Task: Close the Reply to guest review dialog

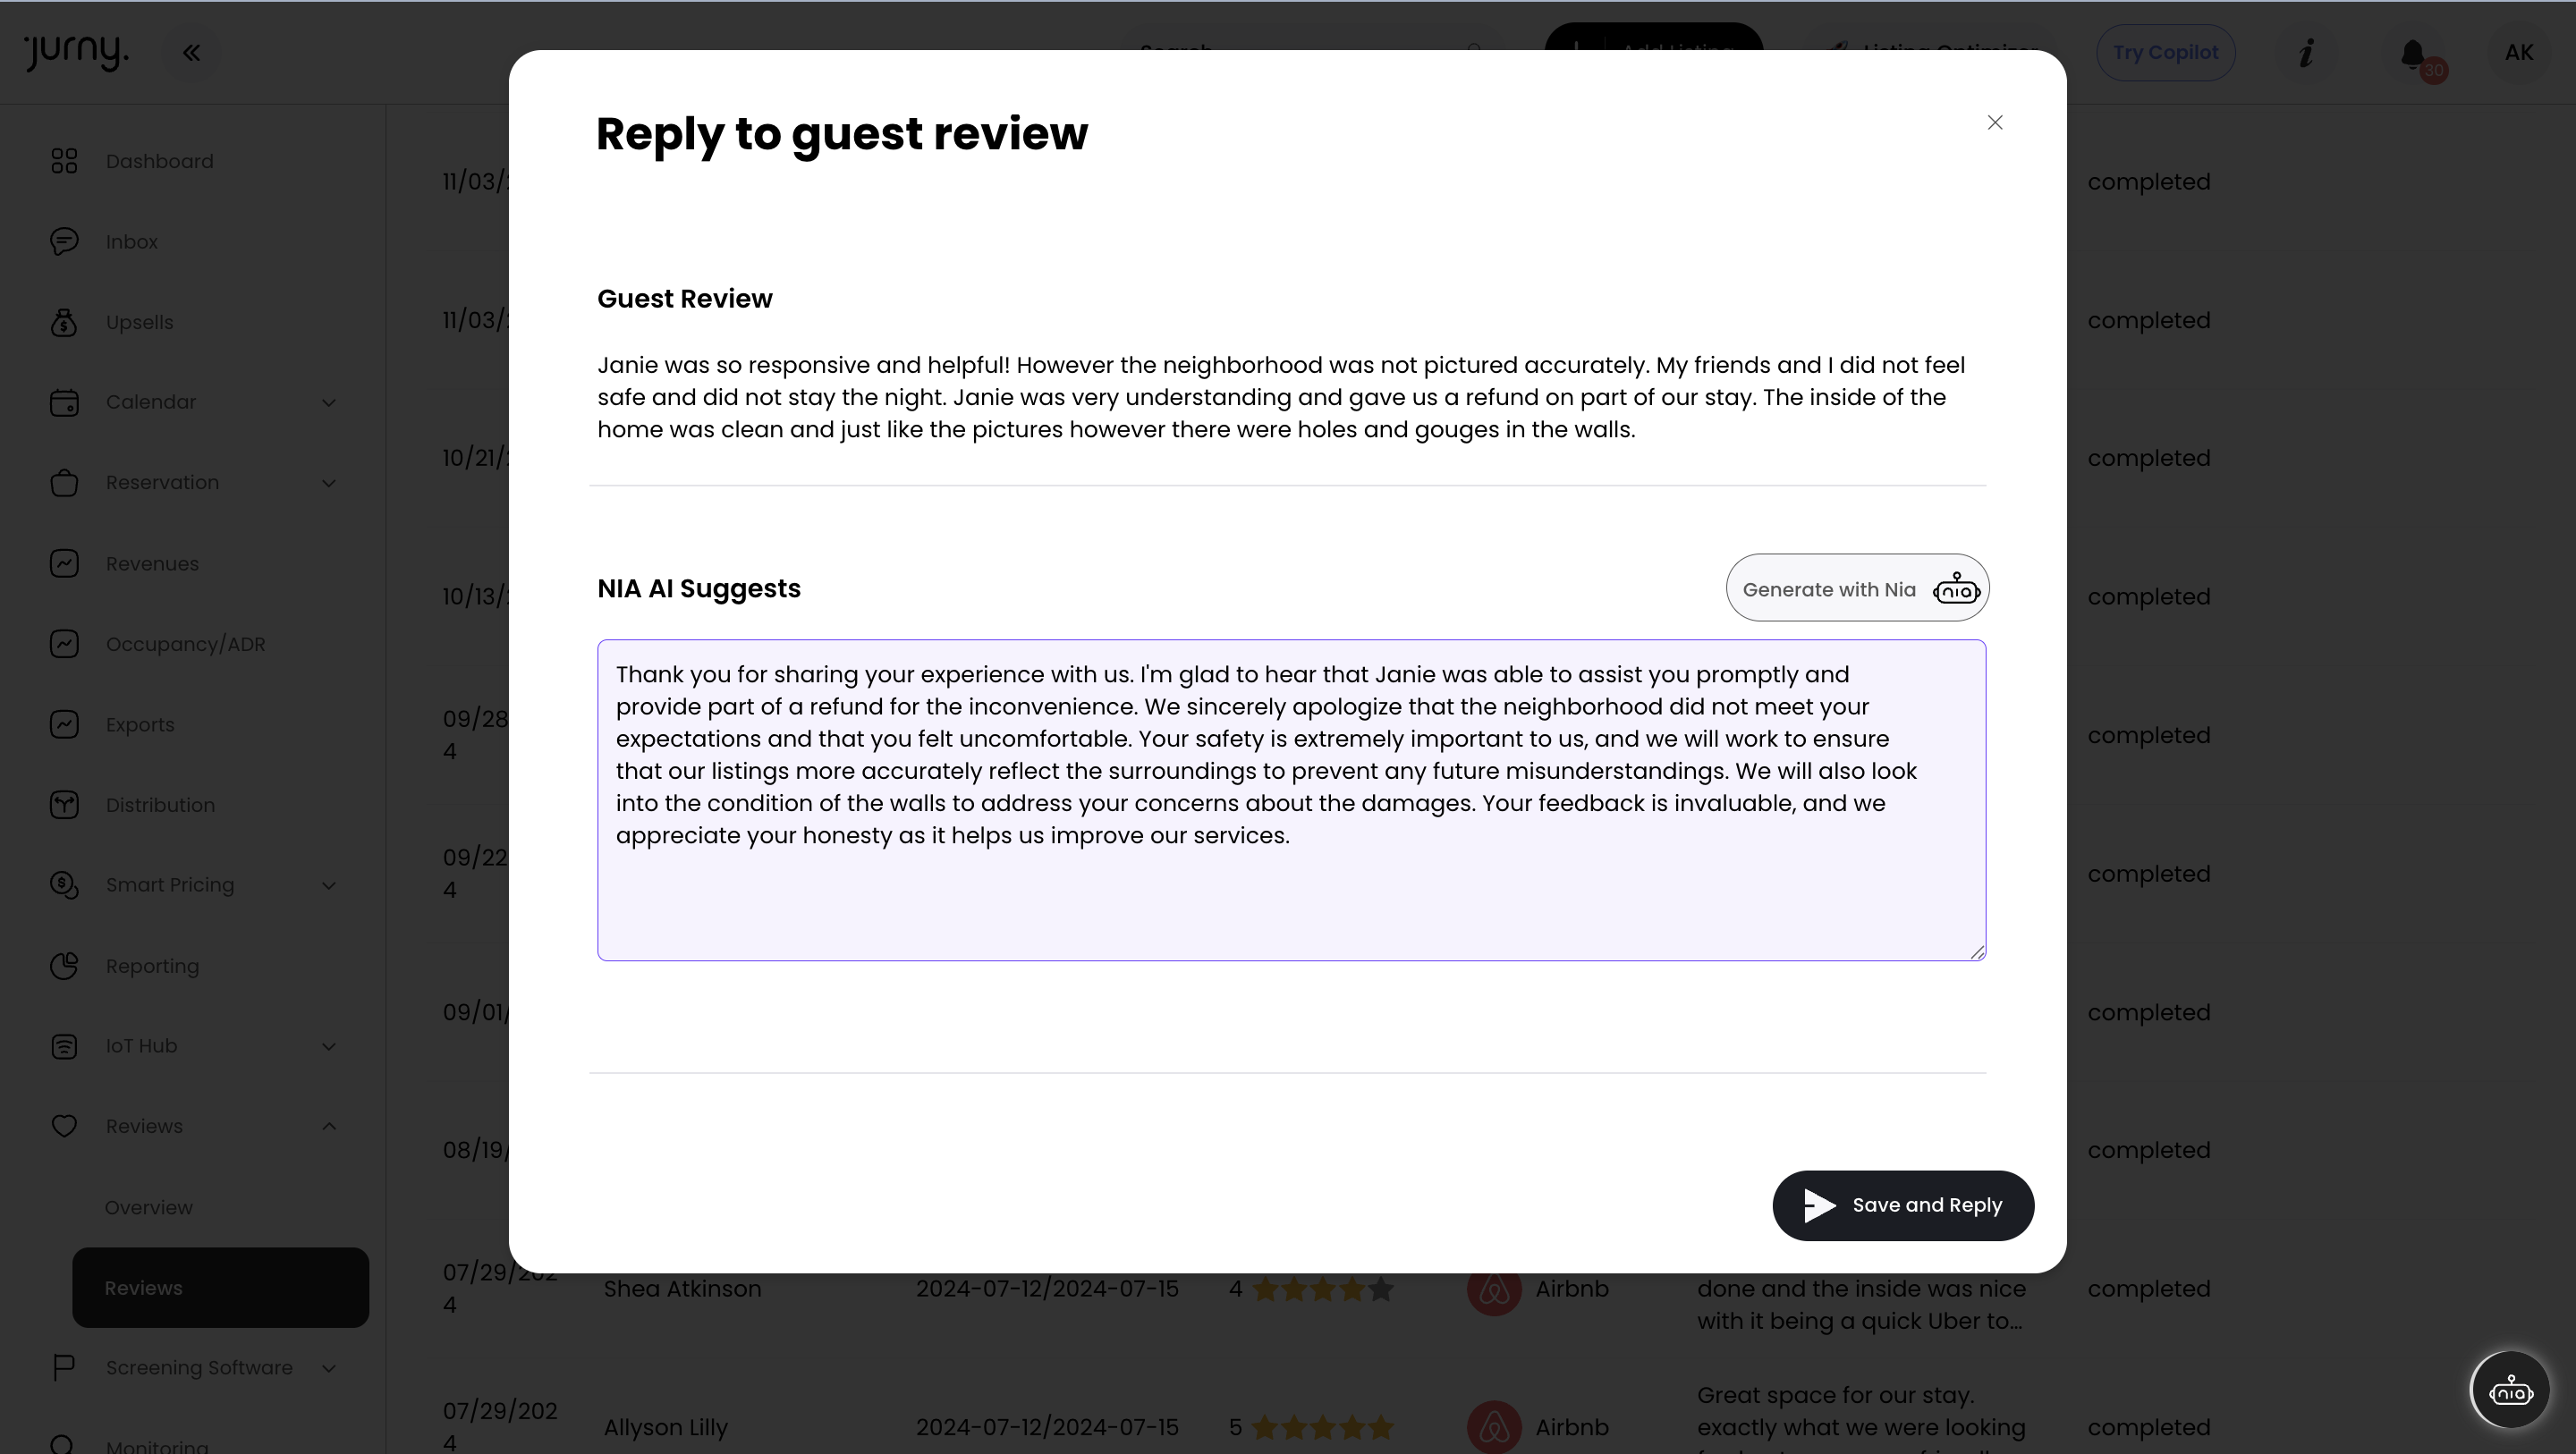Action: point(1994,122)
